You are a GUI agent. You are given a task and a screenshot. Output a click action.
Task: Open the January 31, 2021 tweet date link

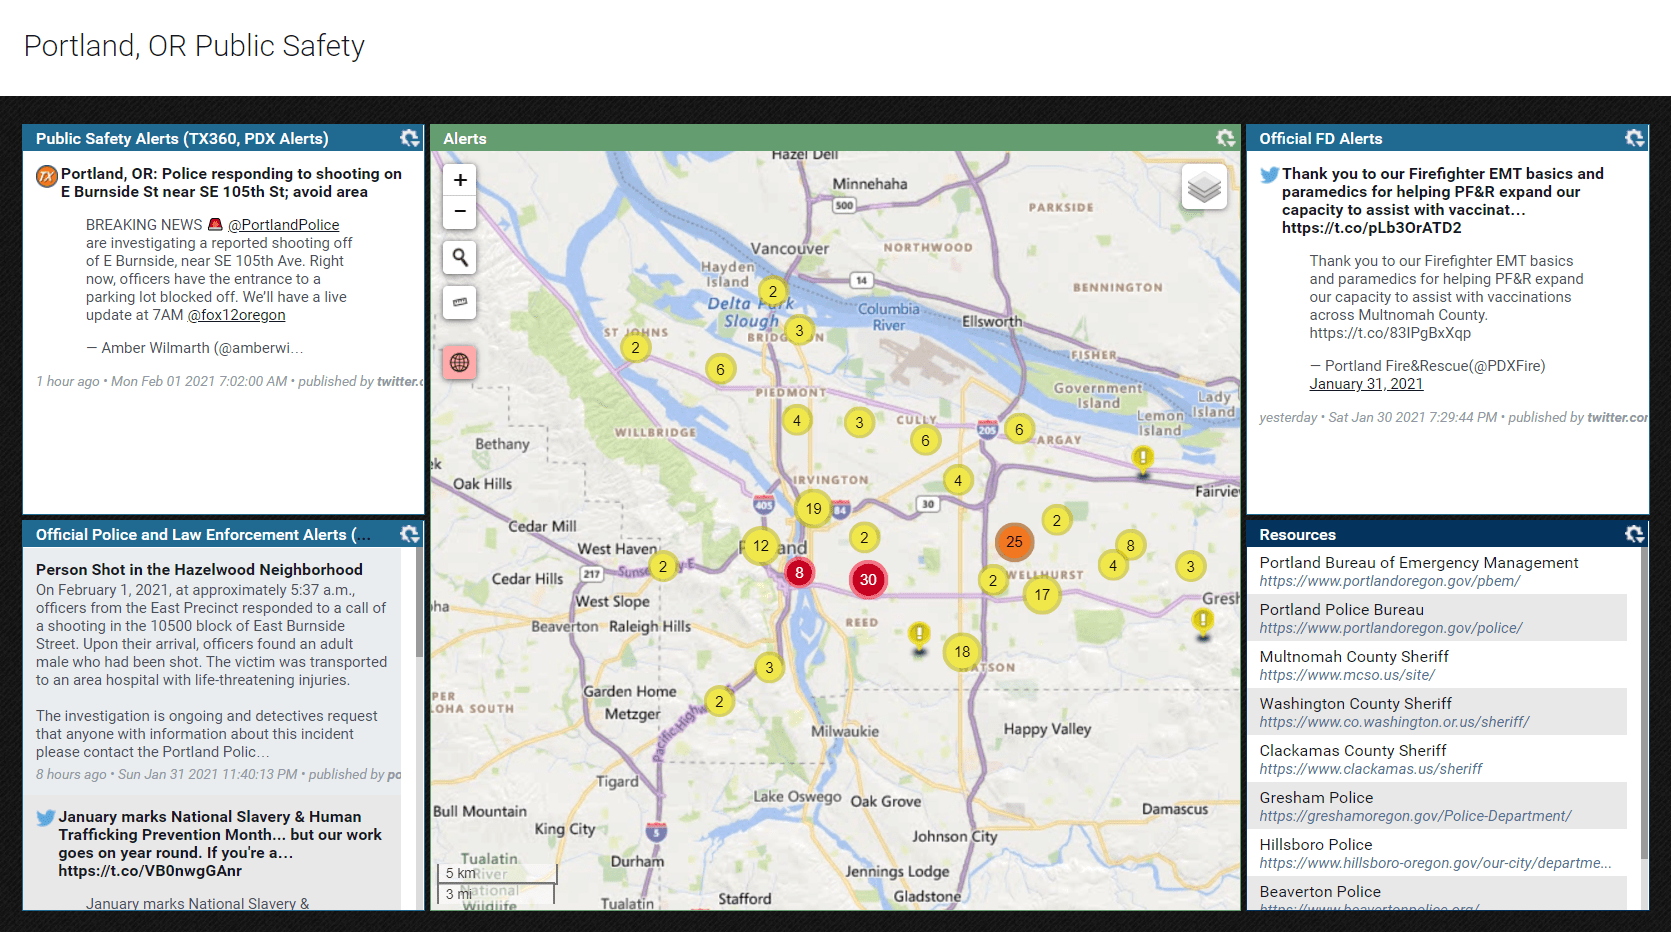pos(1366,384)
